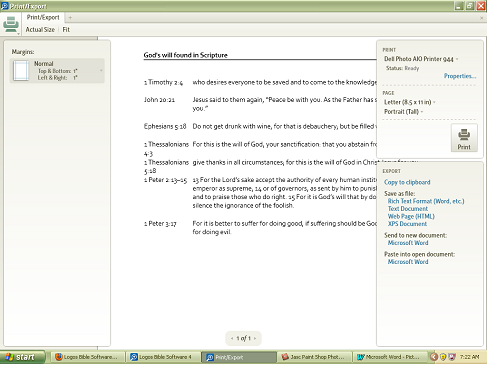Open the Margins Normal dropdown arrow
Viewport: 491px width, 369px height.
(101, 71)
